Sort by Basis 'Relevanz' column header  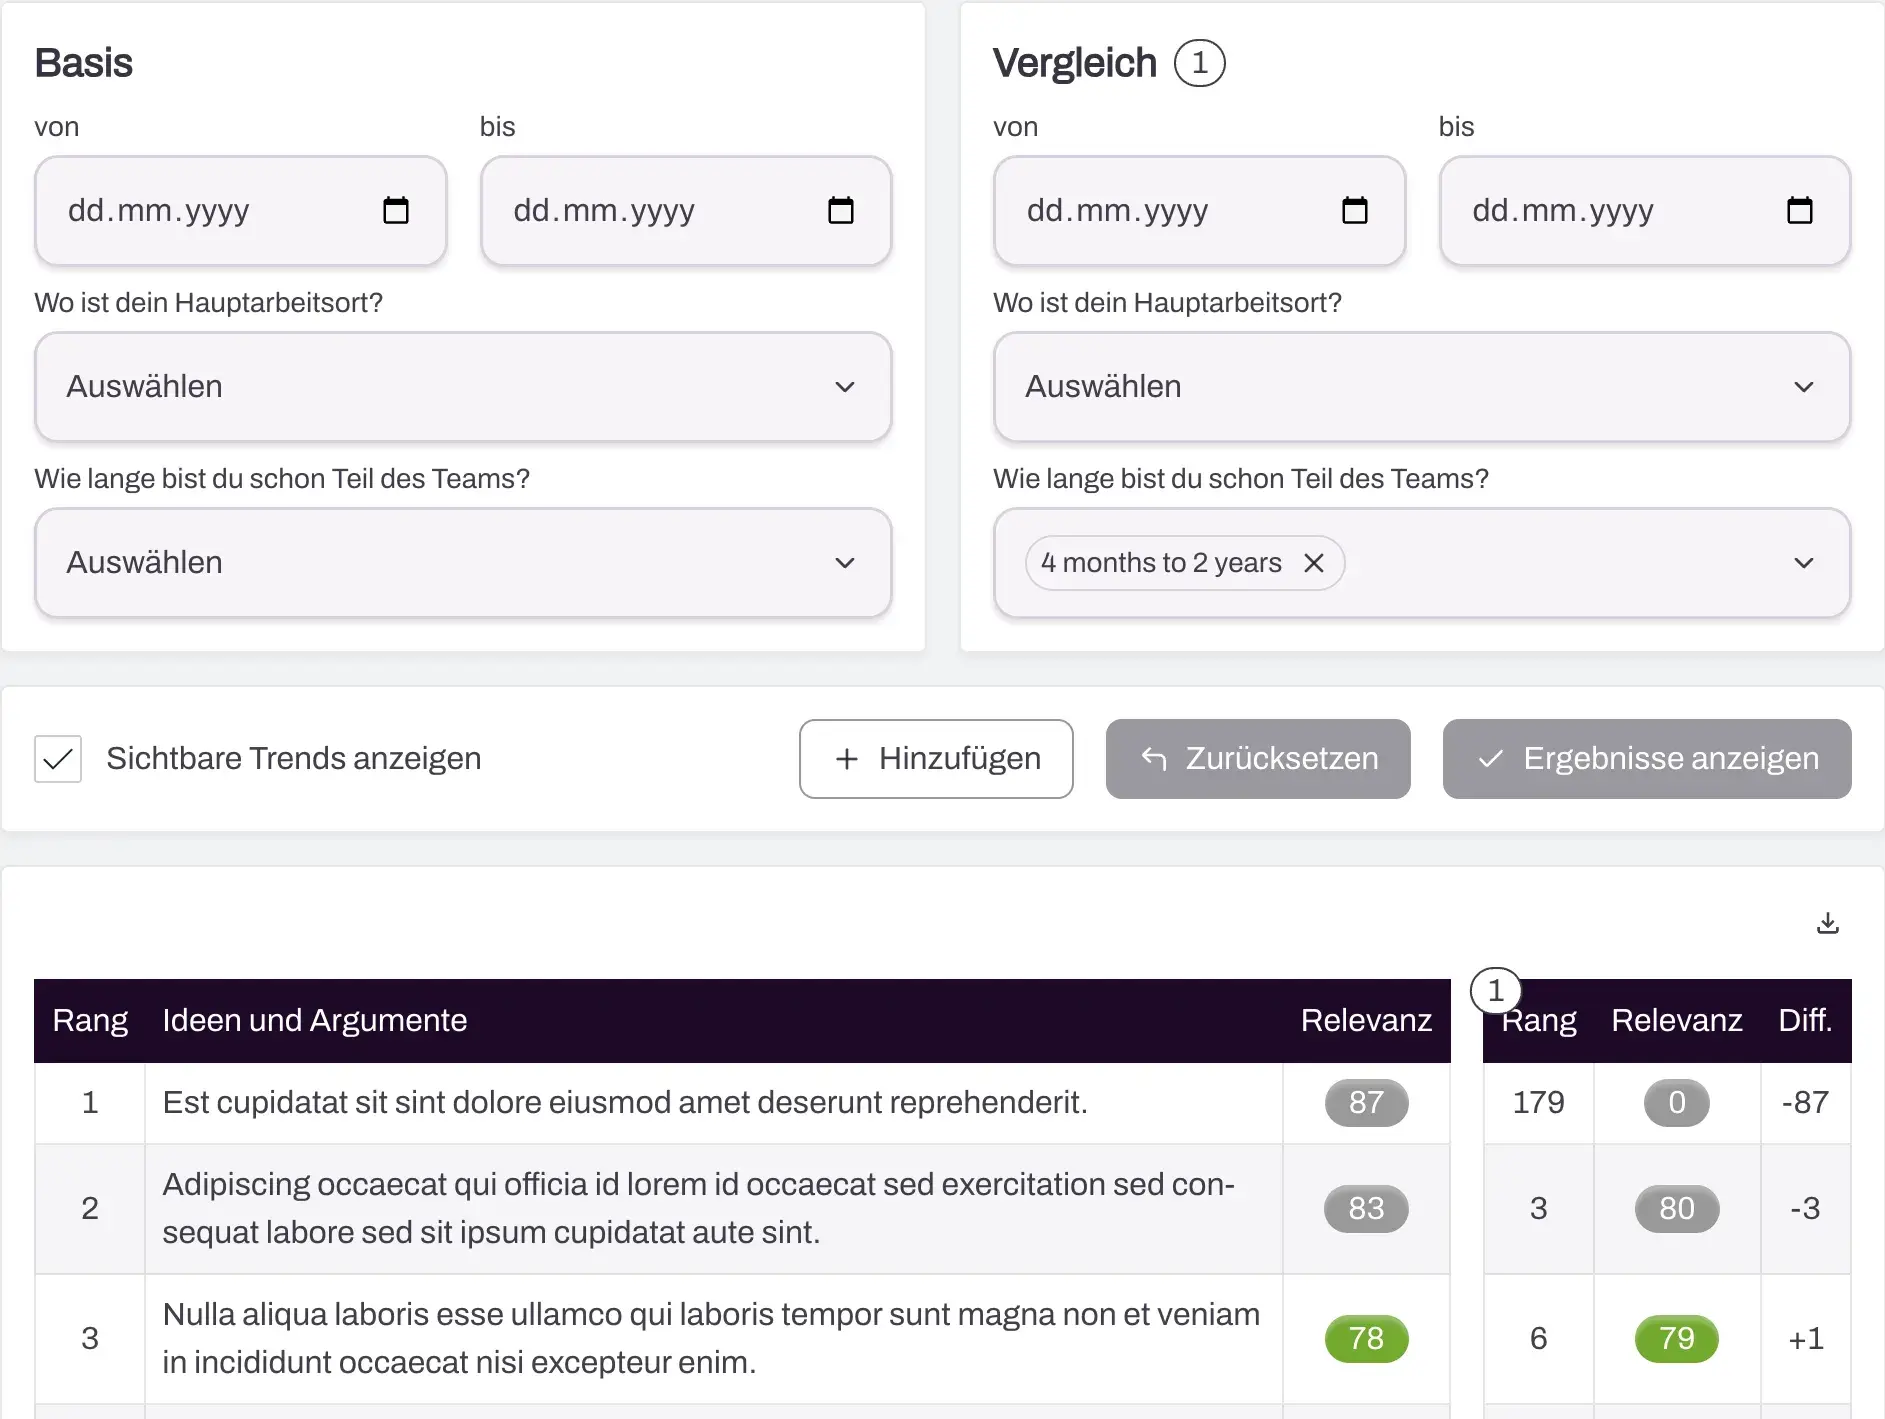click(x=1365, y=1020)
